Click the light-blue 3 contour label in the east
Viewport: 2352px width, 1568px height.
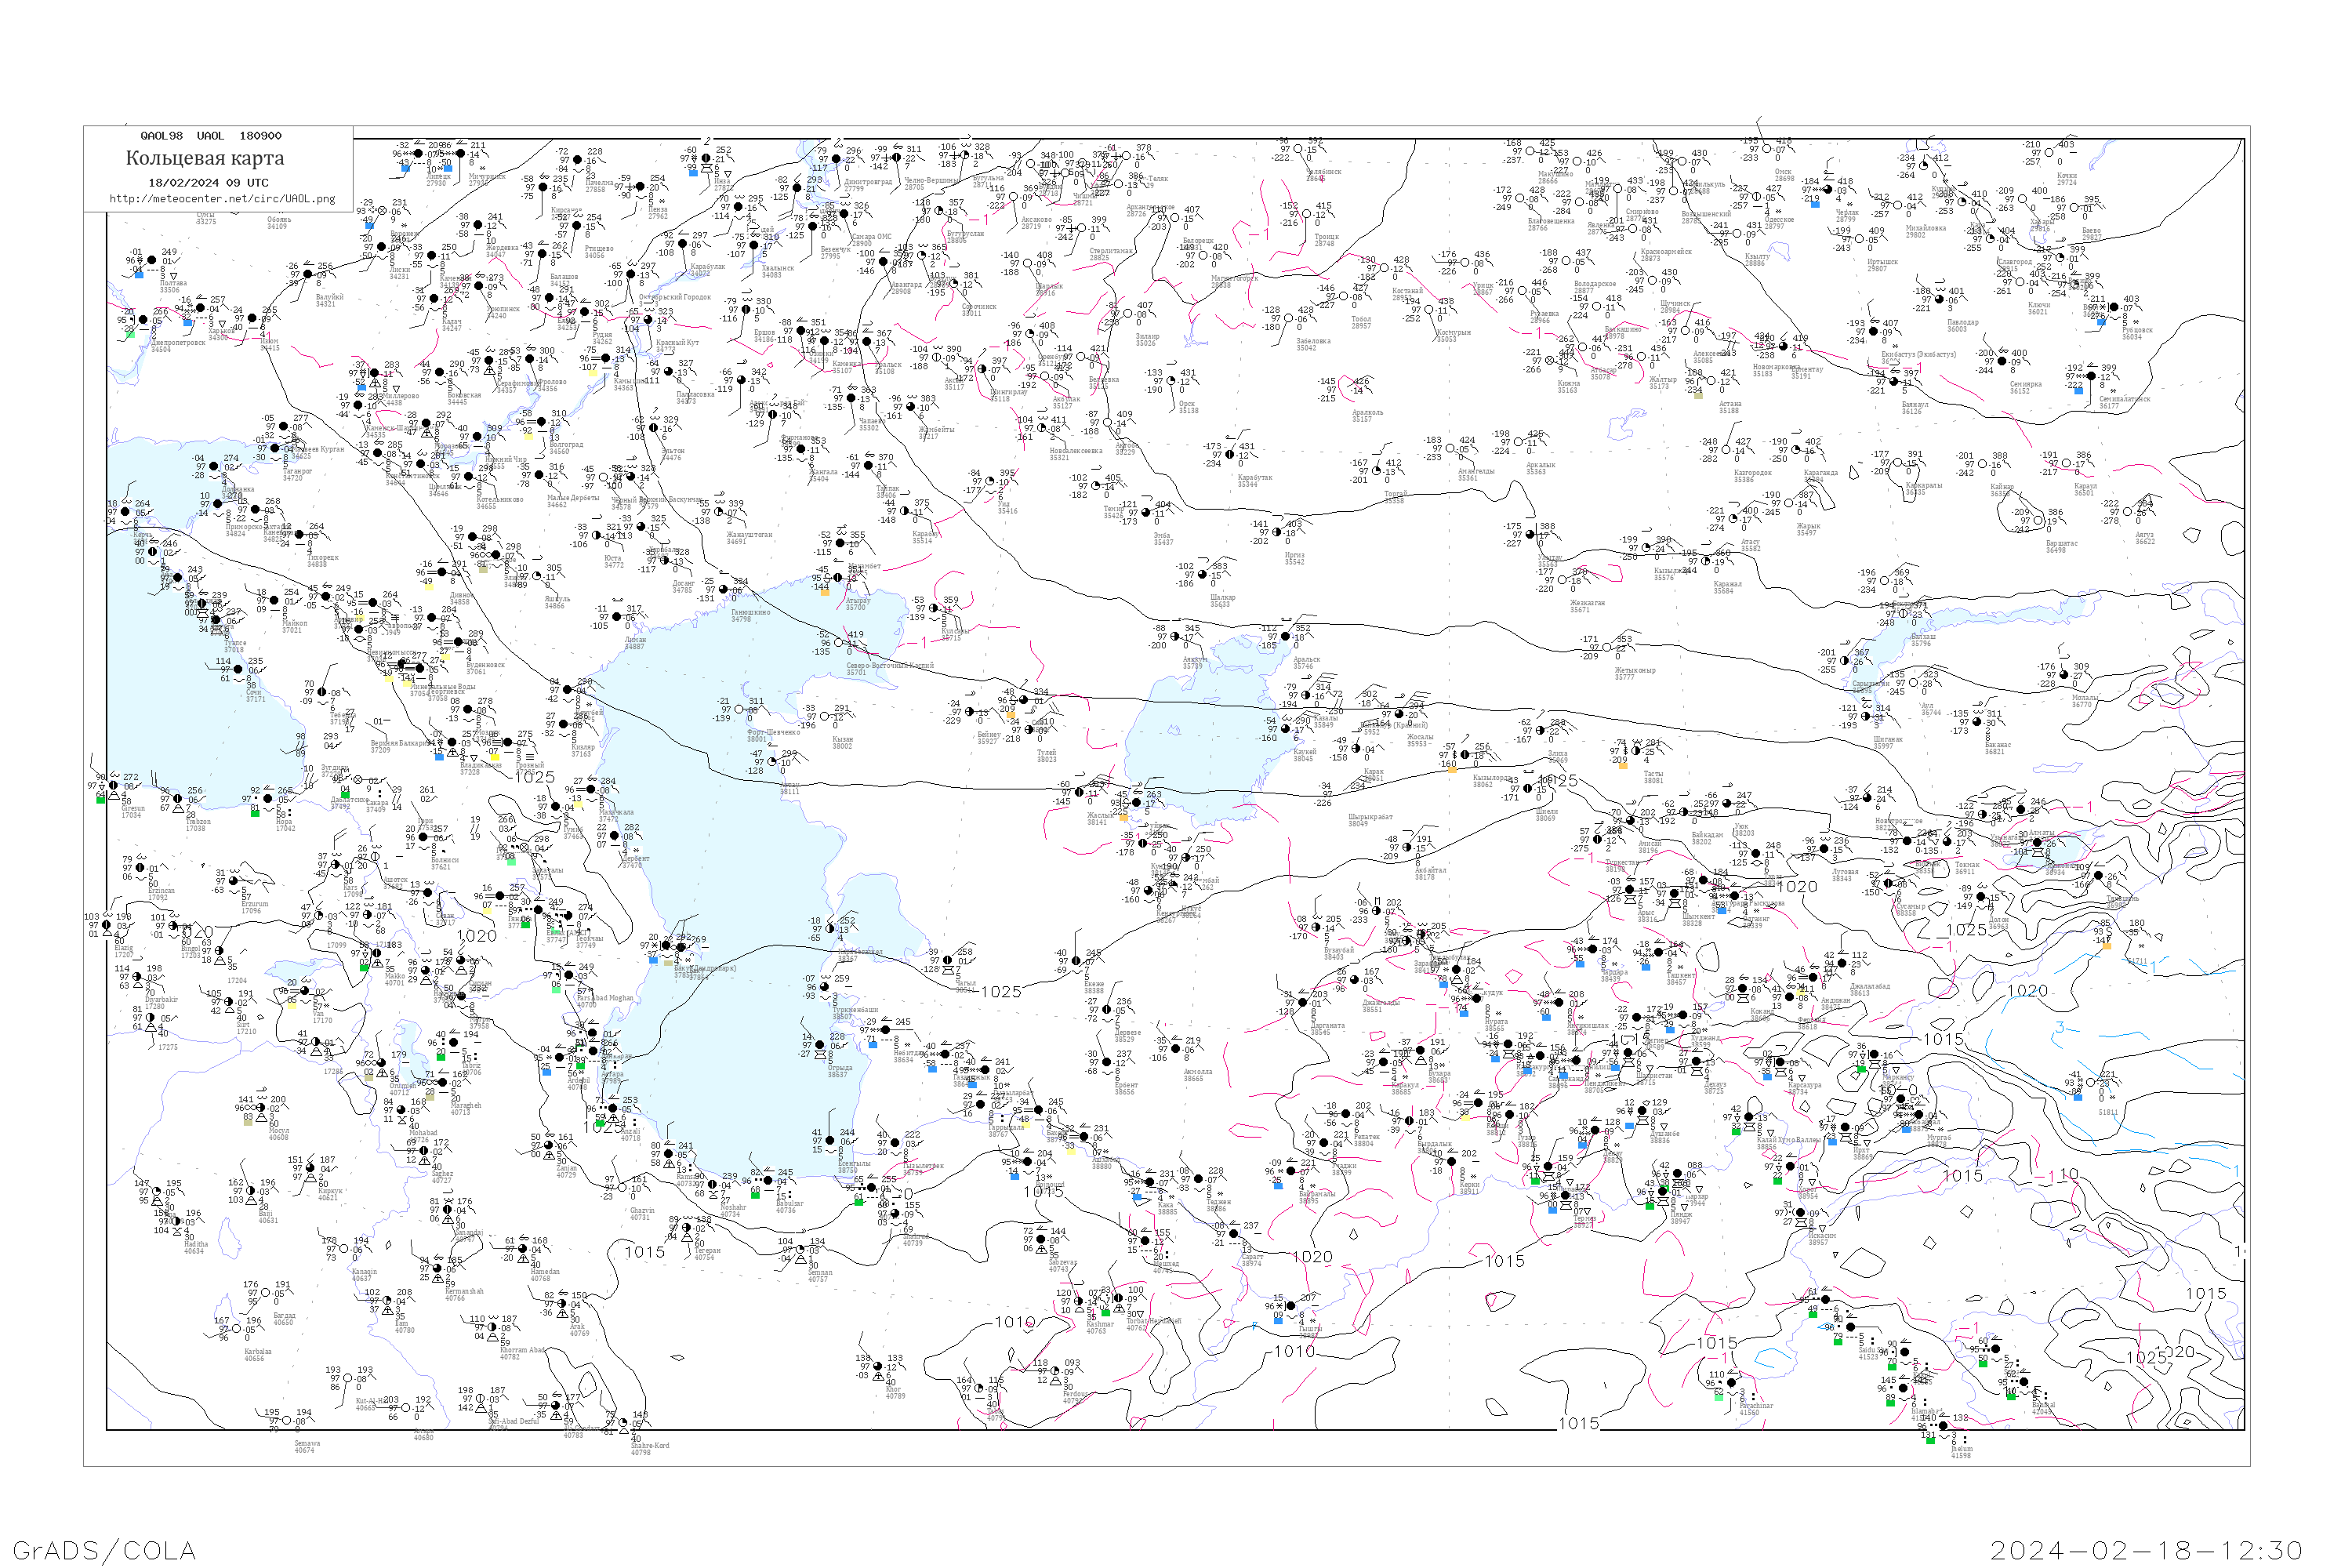coord(2059,1027)
